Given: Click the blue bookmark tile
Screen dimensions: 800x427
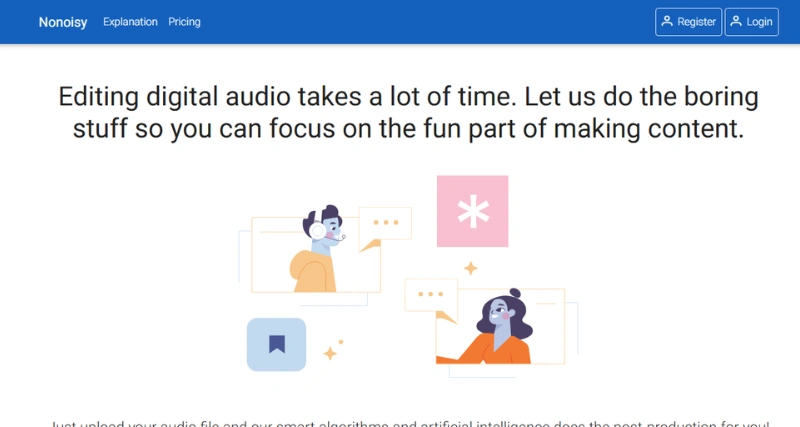Looking at the screenshot, I should point(276,344).
